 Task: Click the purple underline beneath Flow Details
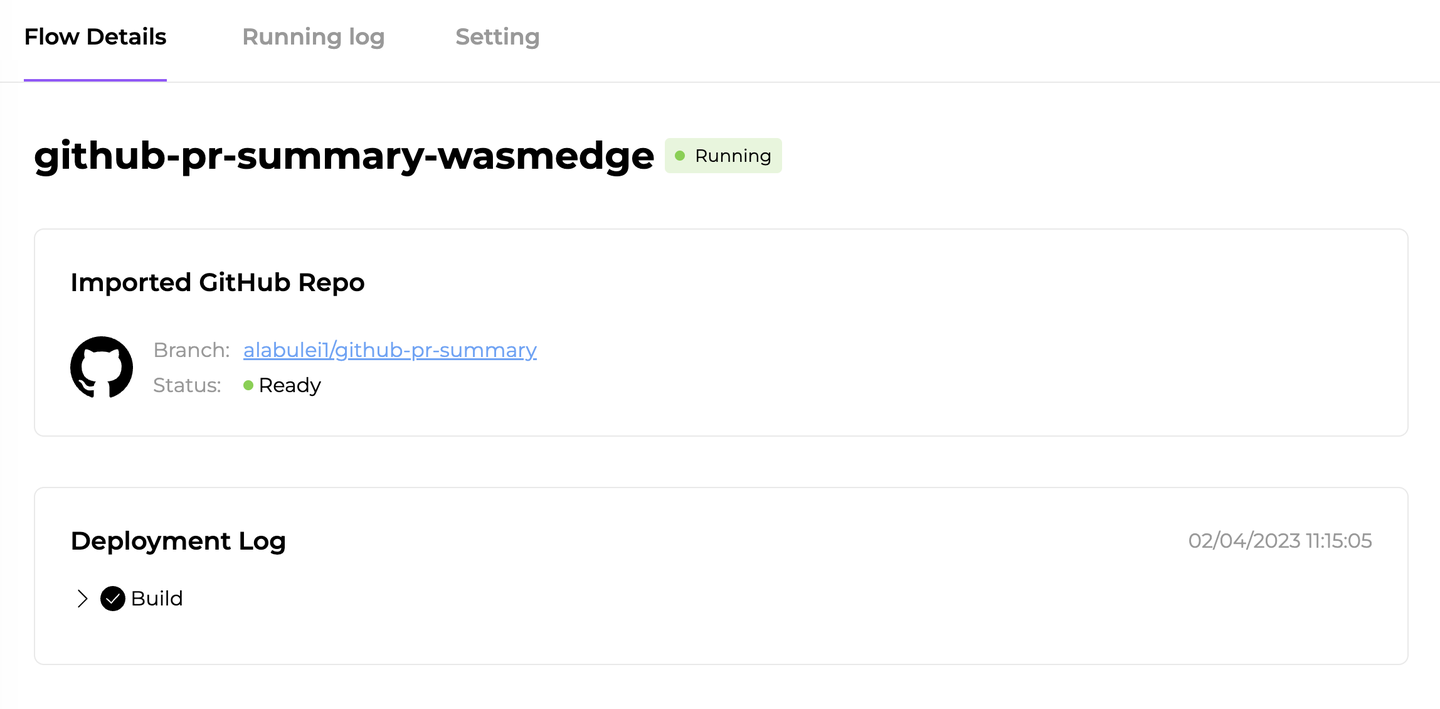(x=95, y=80)
